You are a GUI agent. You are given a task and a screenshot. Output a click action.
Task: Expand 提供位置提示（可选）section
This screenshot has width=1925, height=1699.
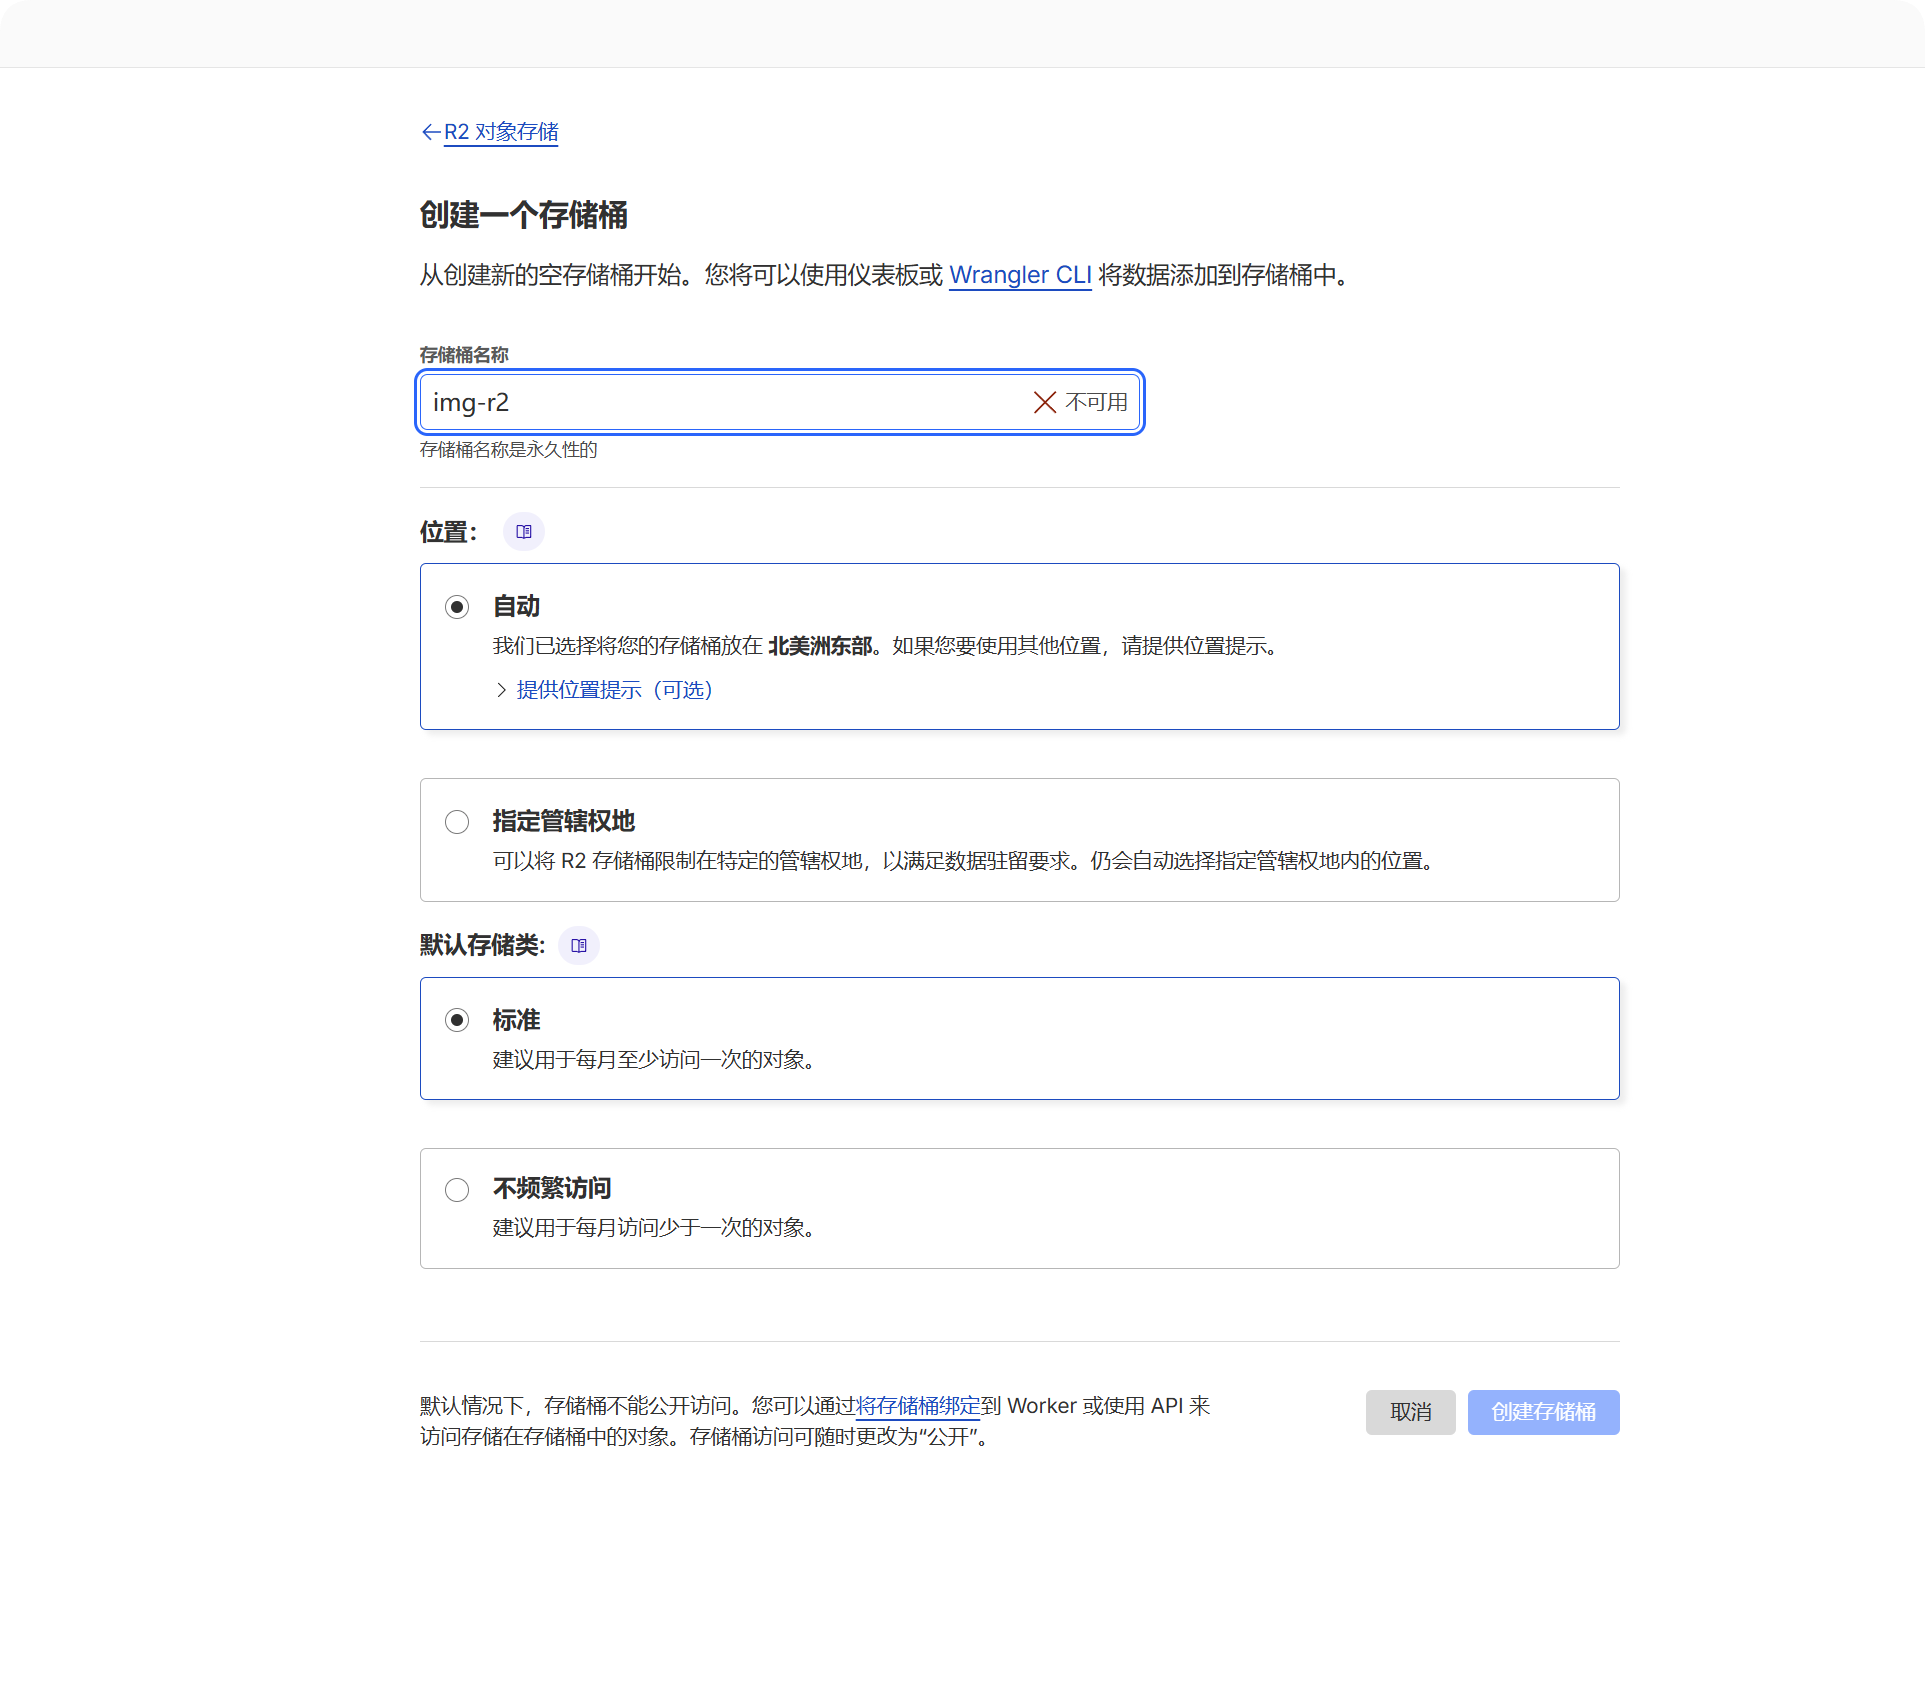click(614, 690)
